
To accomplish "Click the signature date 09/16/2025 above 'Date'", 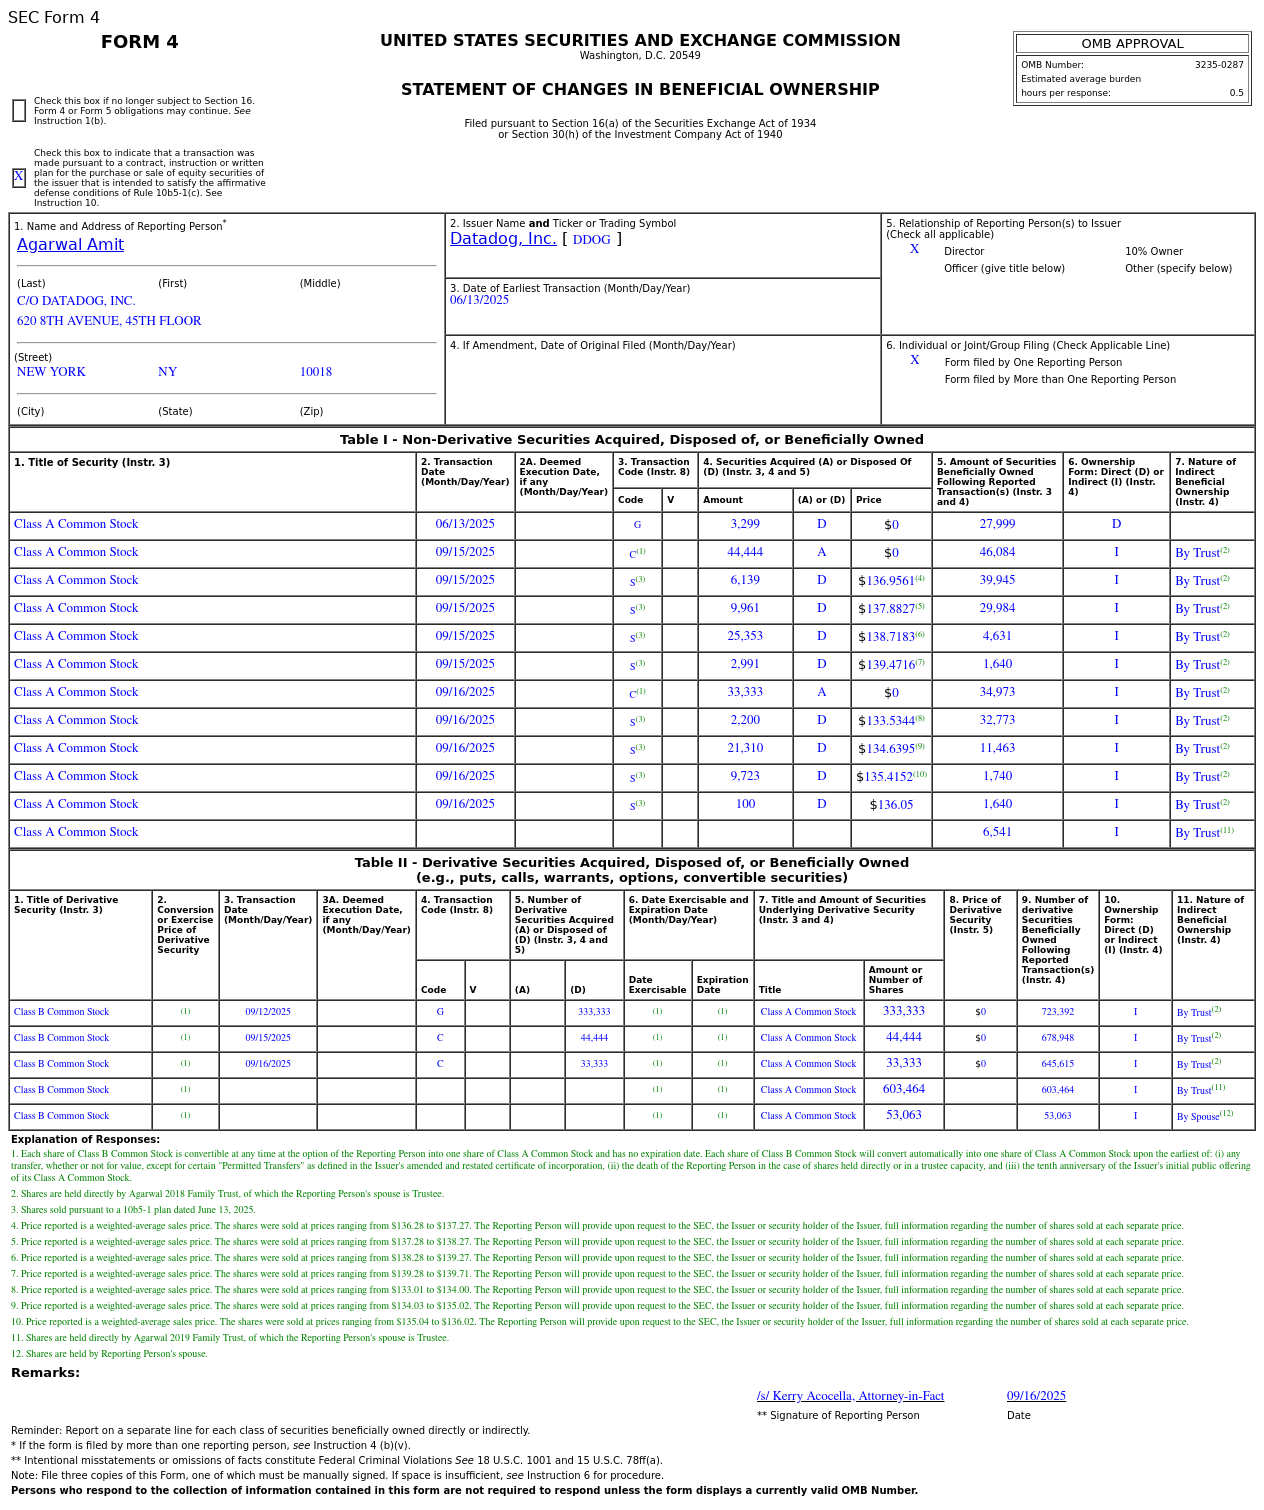I will point(1036,1396).
